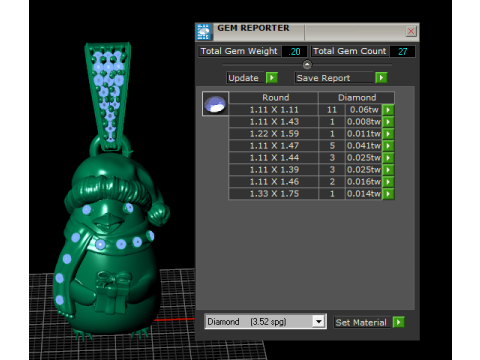Click green arrow next to Set Material

pyautogui.click(x=398, y=322)
